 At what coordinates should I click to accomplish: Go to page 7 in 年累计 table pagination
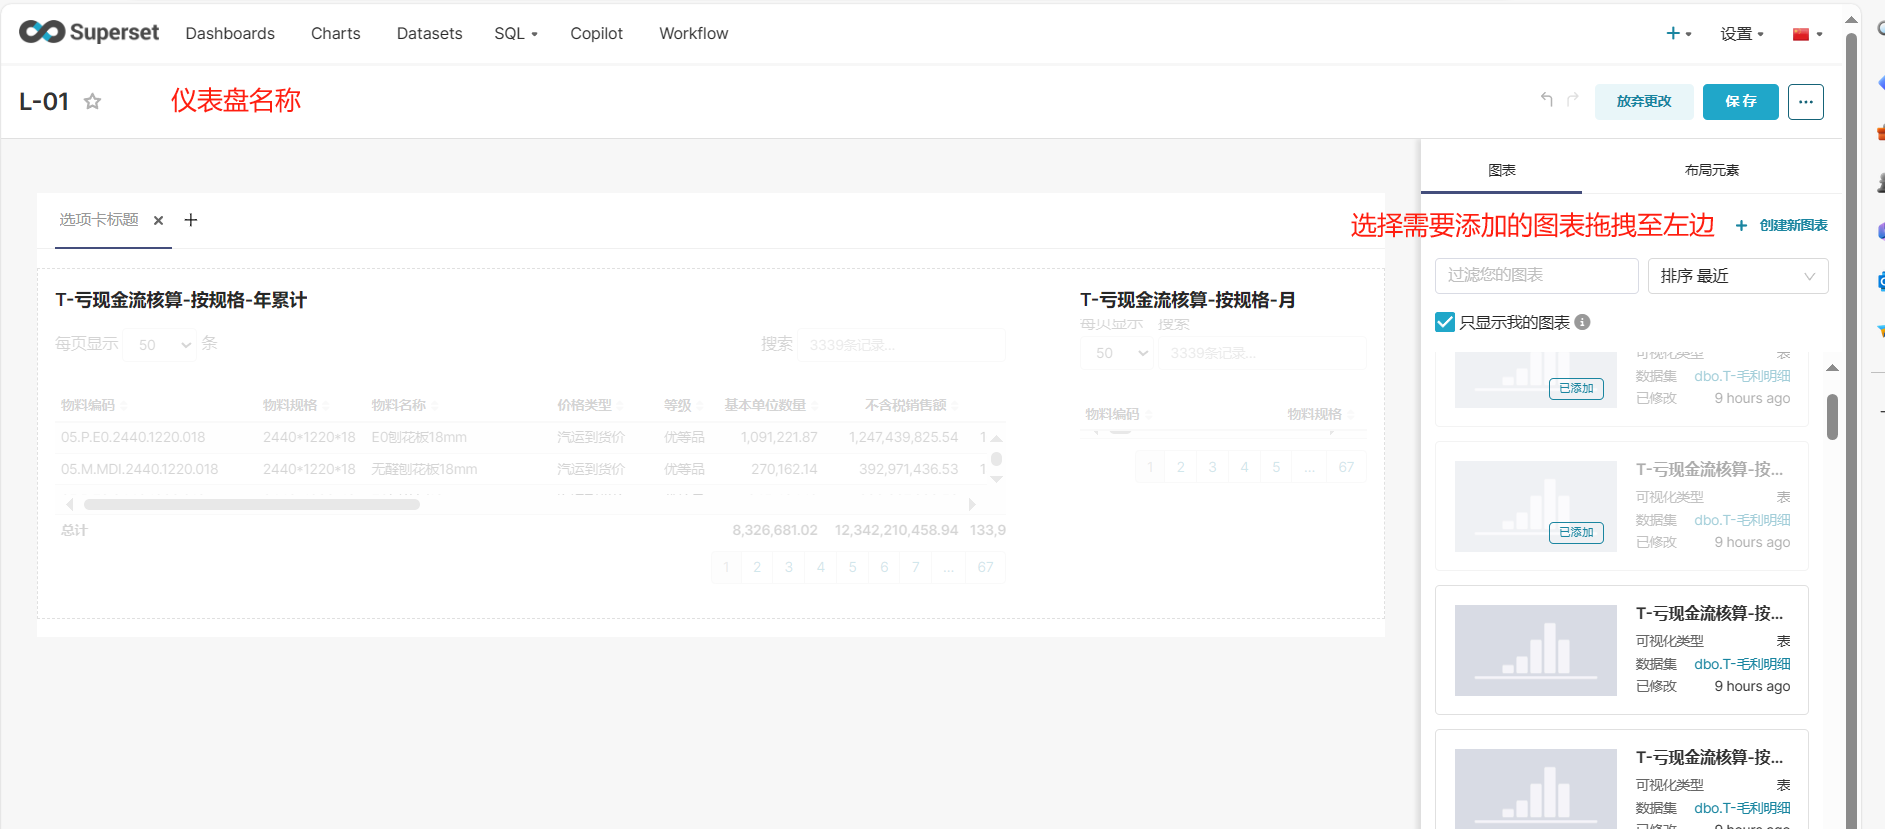coord(915,567)
